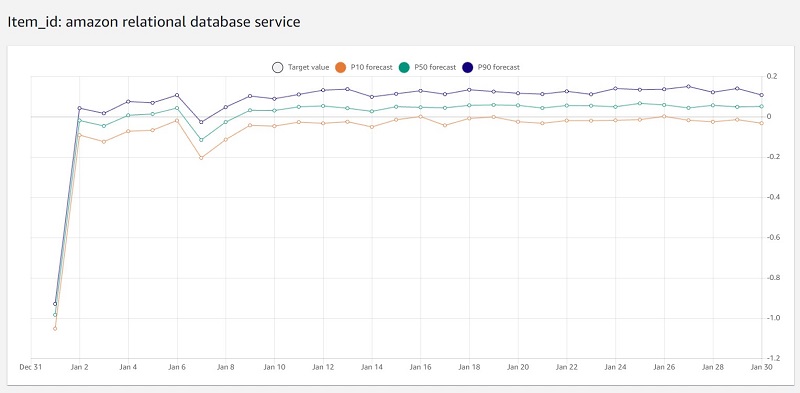This screenshot has height=393, width=800.
Task: Select the last P50 point on Jan 30
Action: tap(762, 107)
